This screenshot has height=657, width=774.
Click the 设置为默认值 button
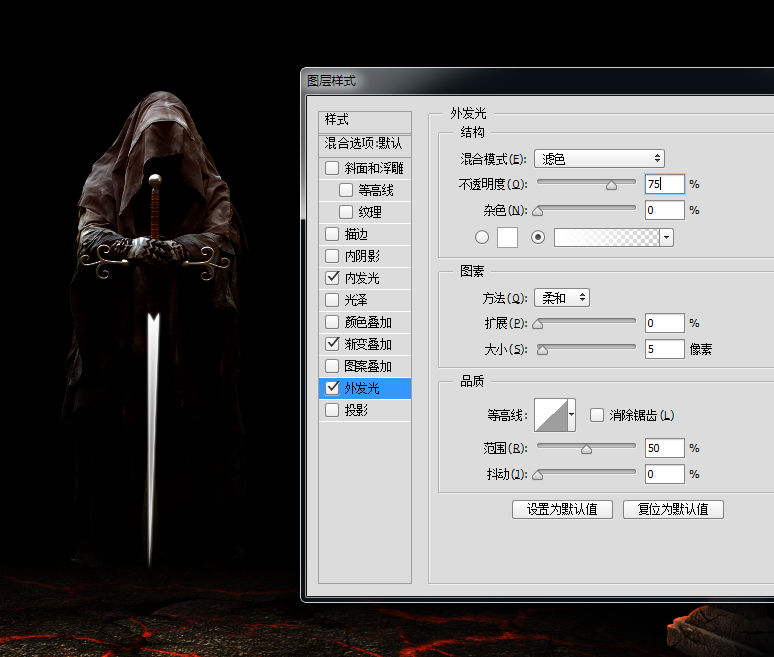point(562,509)
